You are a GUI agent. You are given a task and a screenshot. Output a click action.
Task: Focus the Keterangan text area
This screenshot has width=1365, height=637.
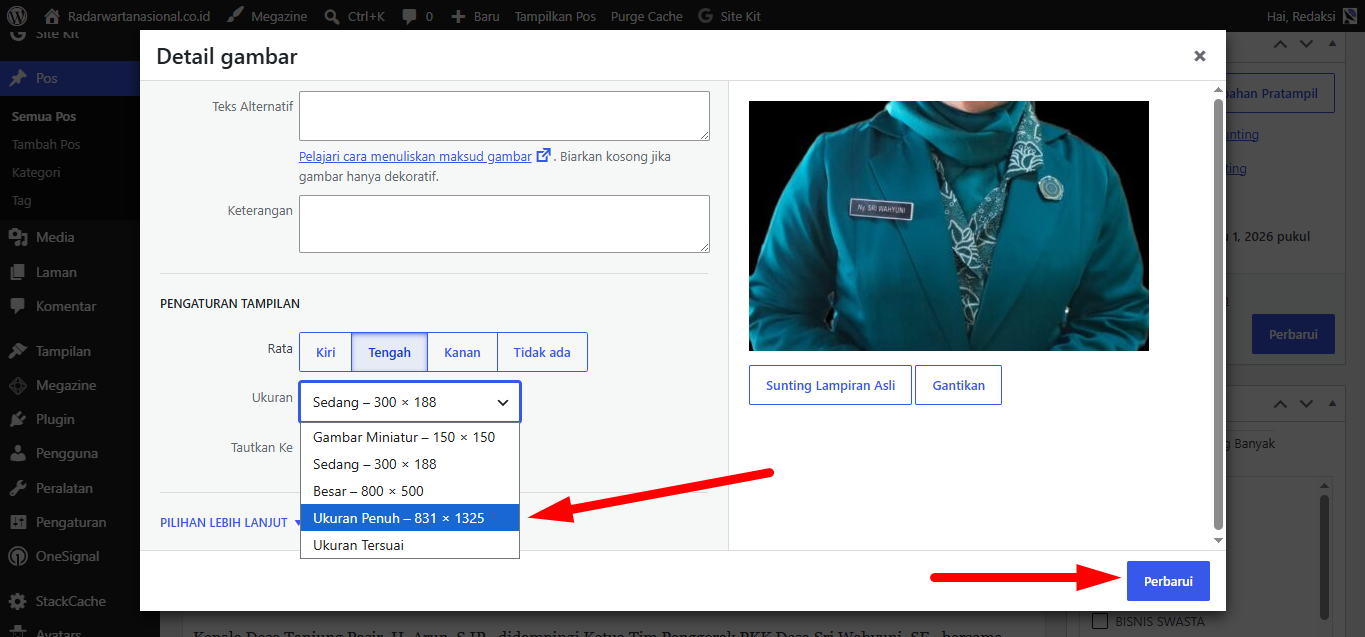click(x=504, y=224)
